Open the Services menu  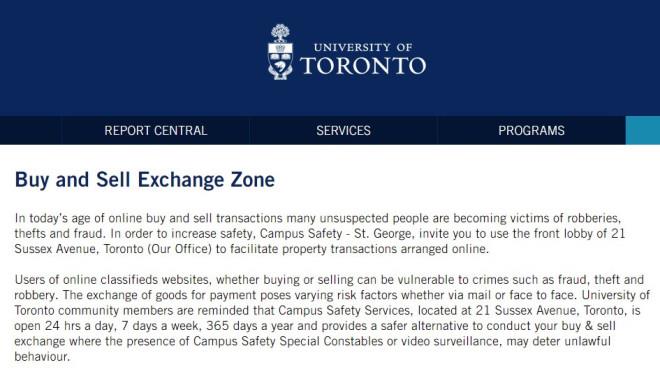click(x=343, y=130)
